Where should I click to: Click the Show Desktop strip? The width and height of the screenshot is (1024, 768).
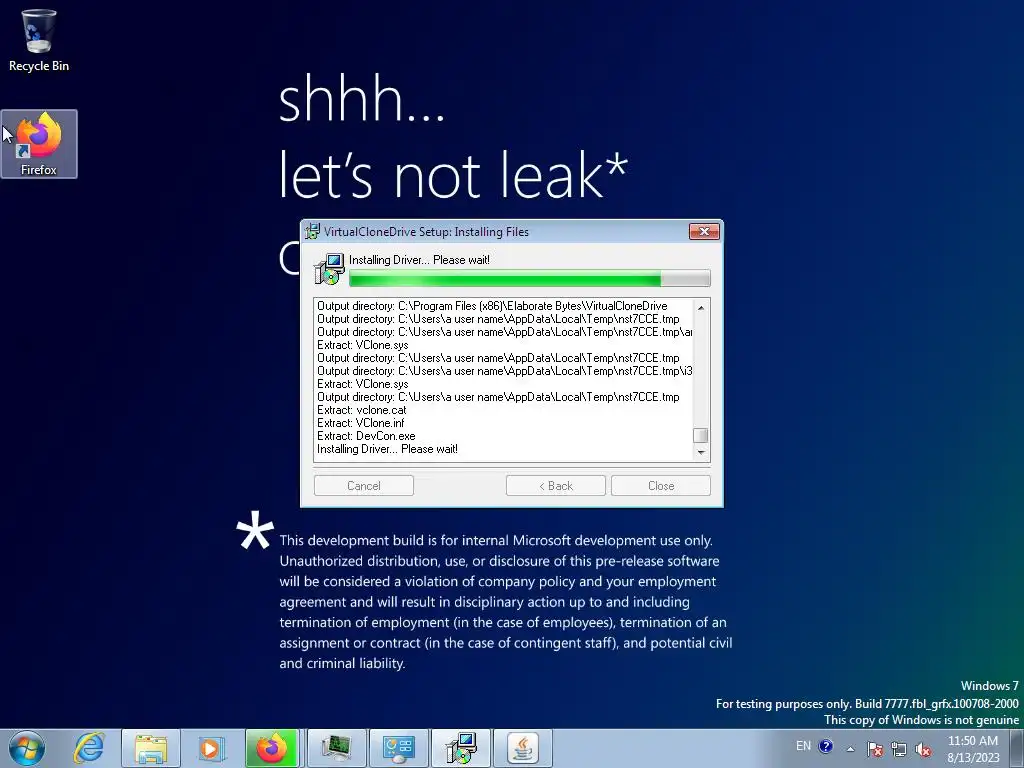click(1017, 748)
